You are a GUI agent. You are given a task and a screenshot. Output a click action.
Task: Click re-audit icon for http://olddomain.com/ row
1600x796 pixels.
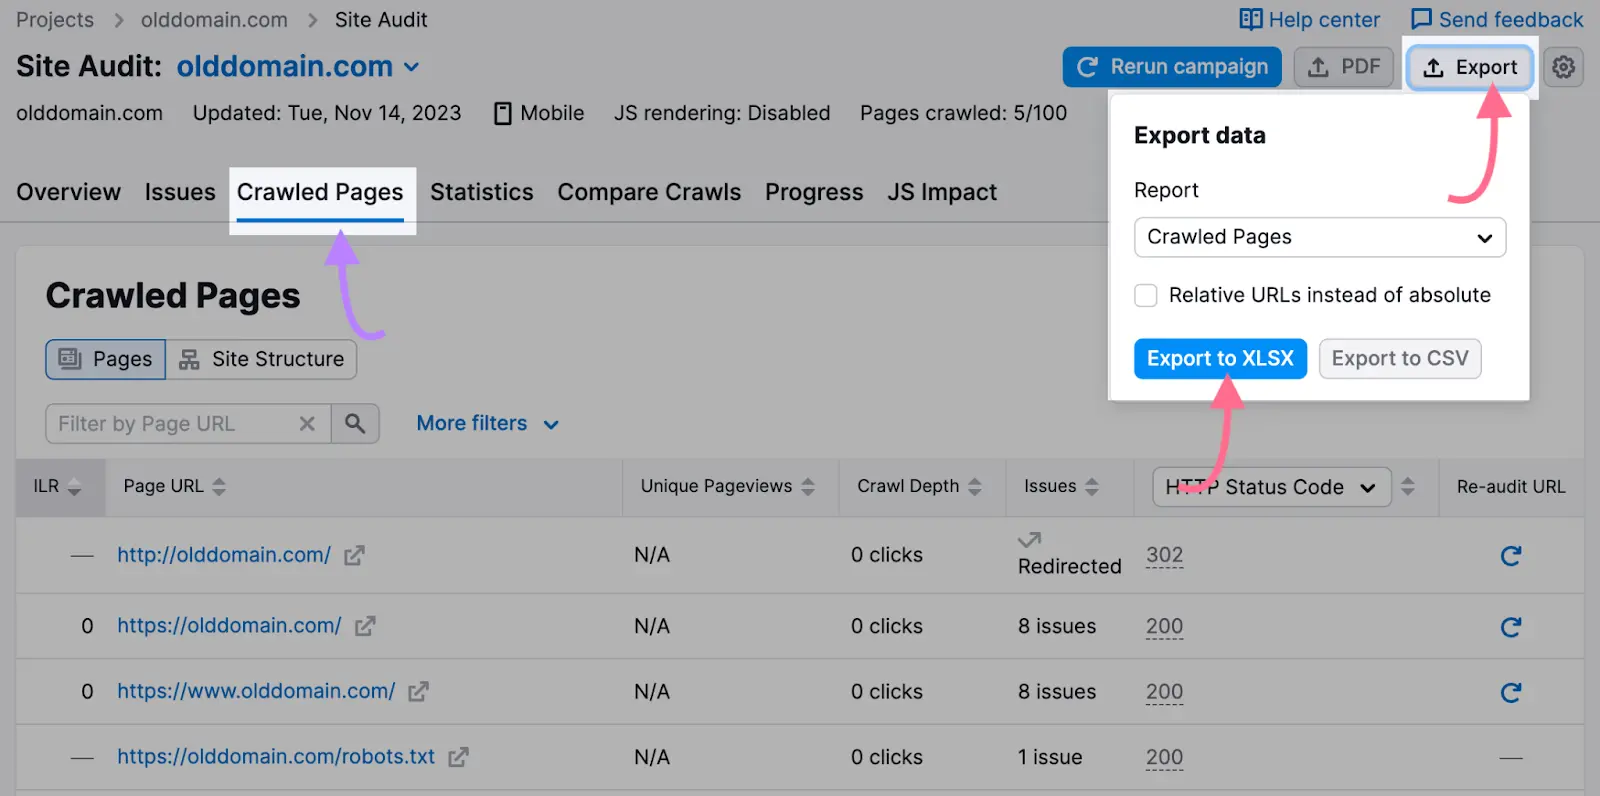point(1510,556)
